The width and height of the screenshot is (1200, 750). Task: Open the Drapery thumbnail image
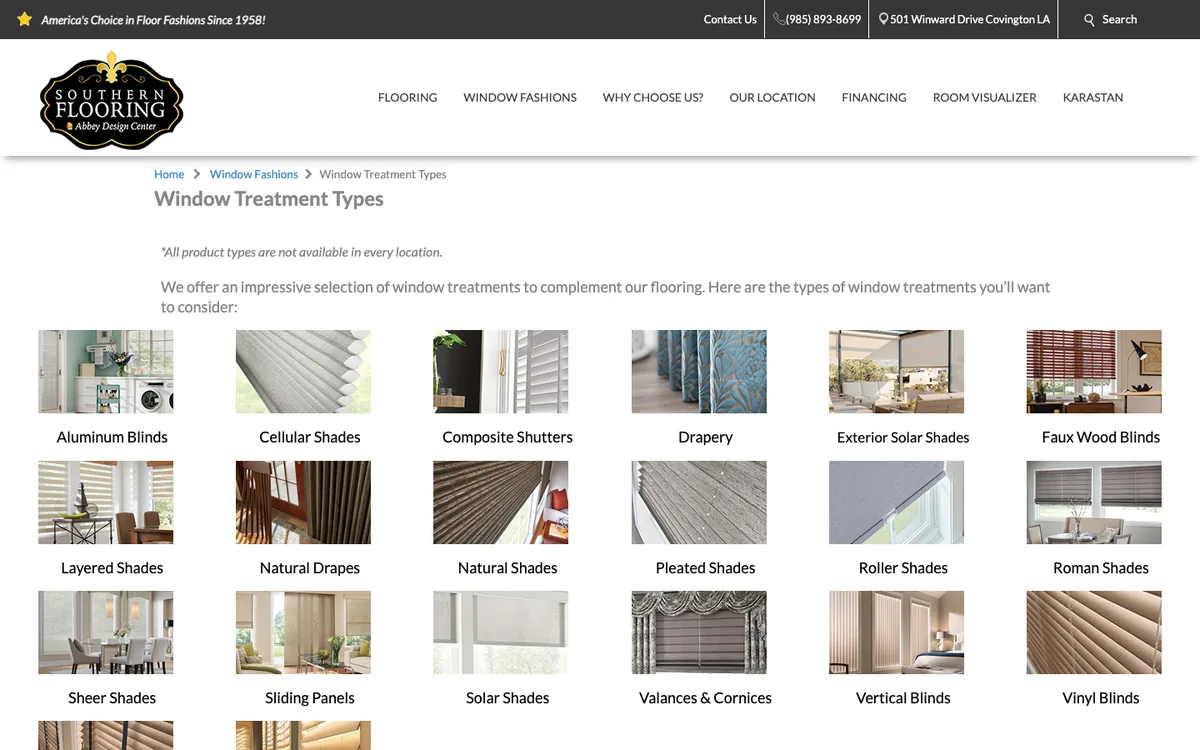tap(699, 372)
